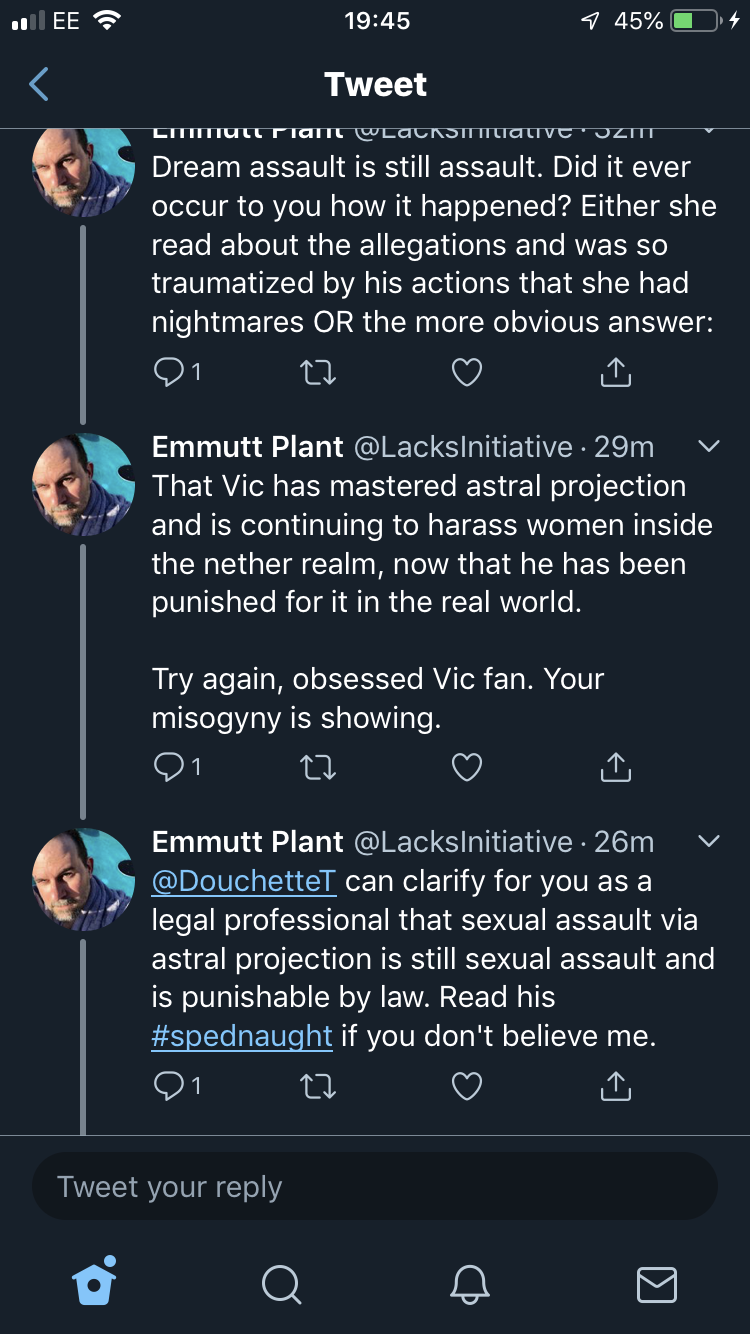Open the Notifications bell tab
This screenshot has width=750, height=1334.
(469, 1283)
